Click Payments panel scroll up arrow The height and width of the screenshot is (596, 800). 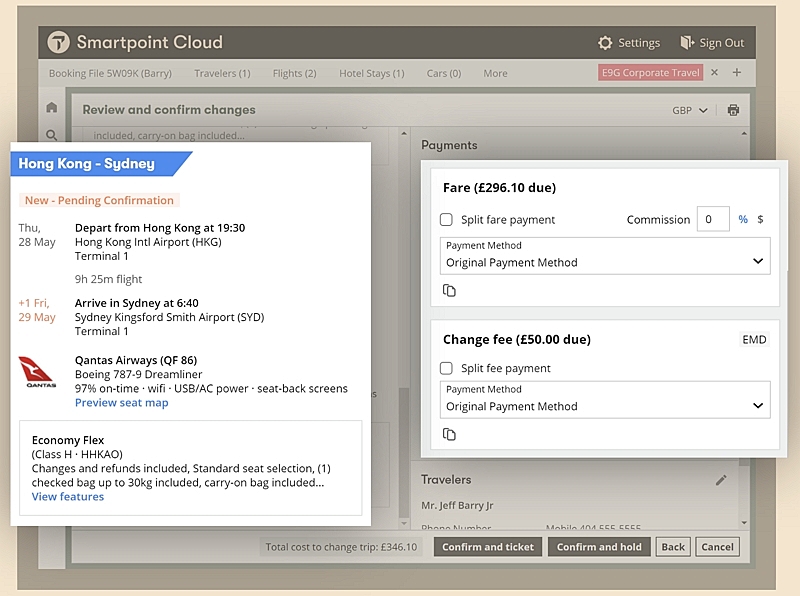(x=744, y=134)
